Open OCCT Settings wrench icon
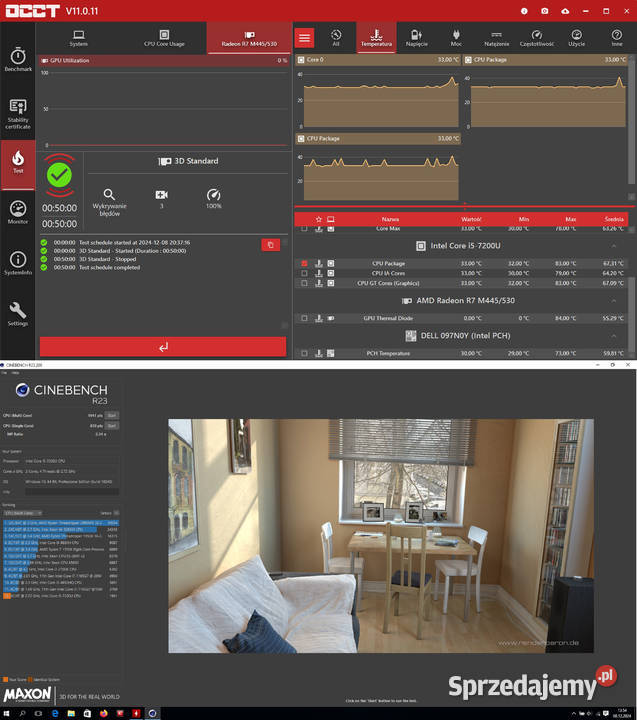 pos(18,314)
